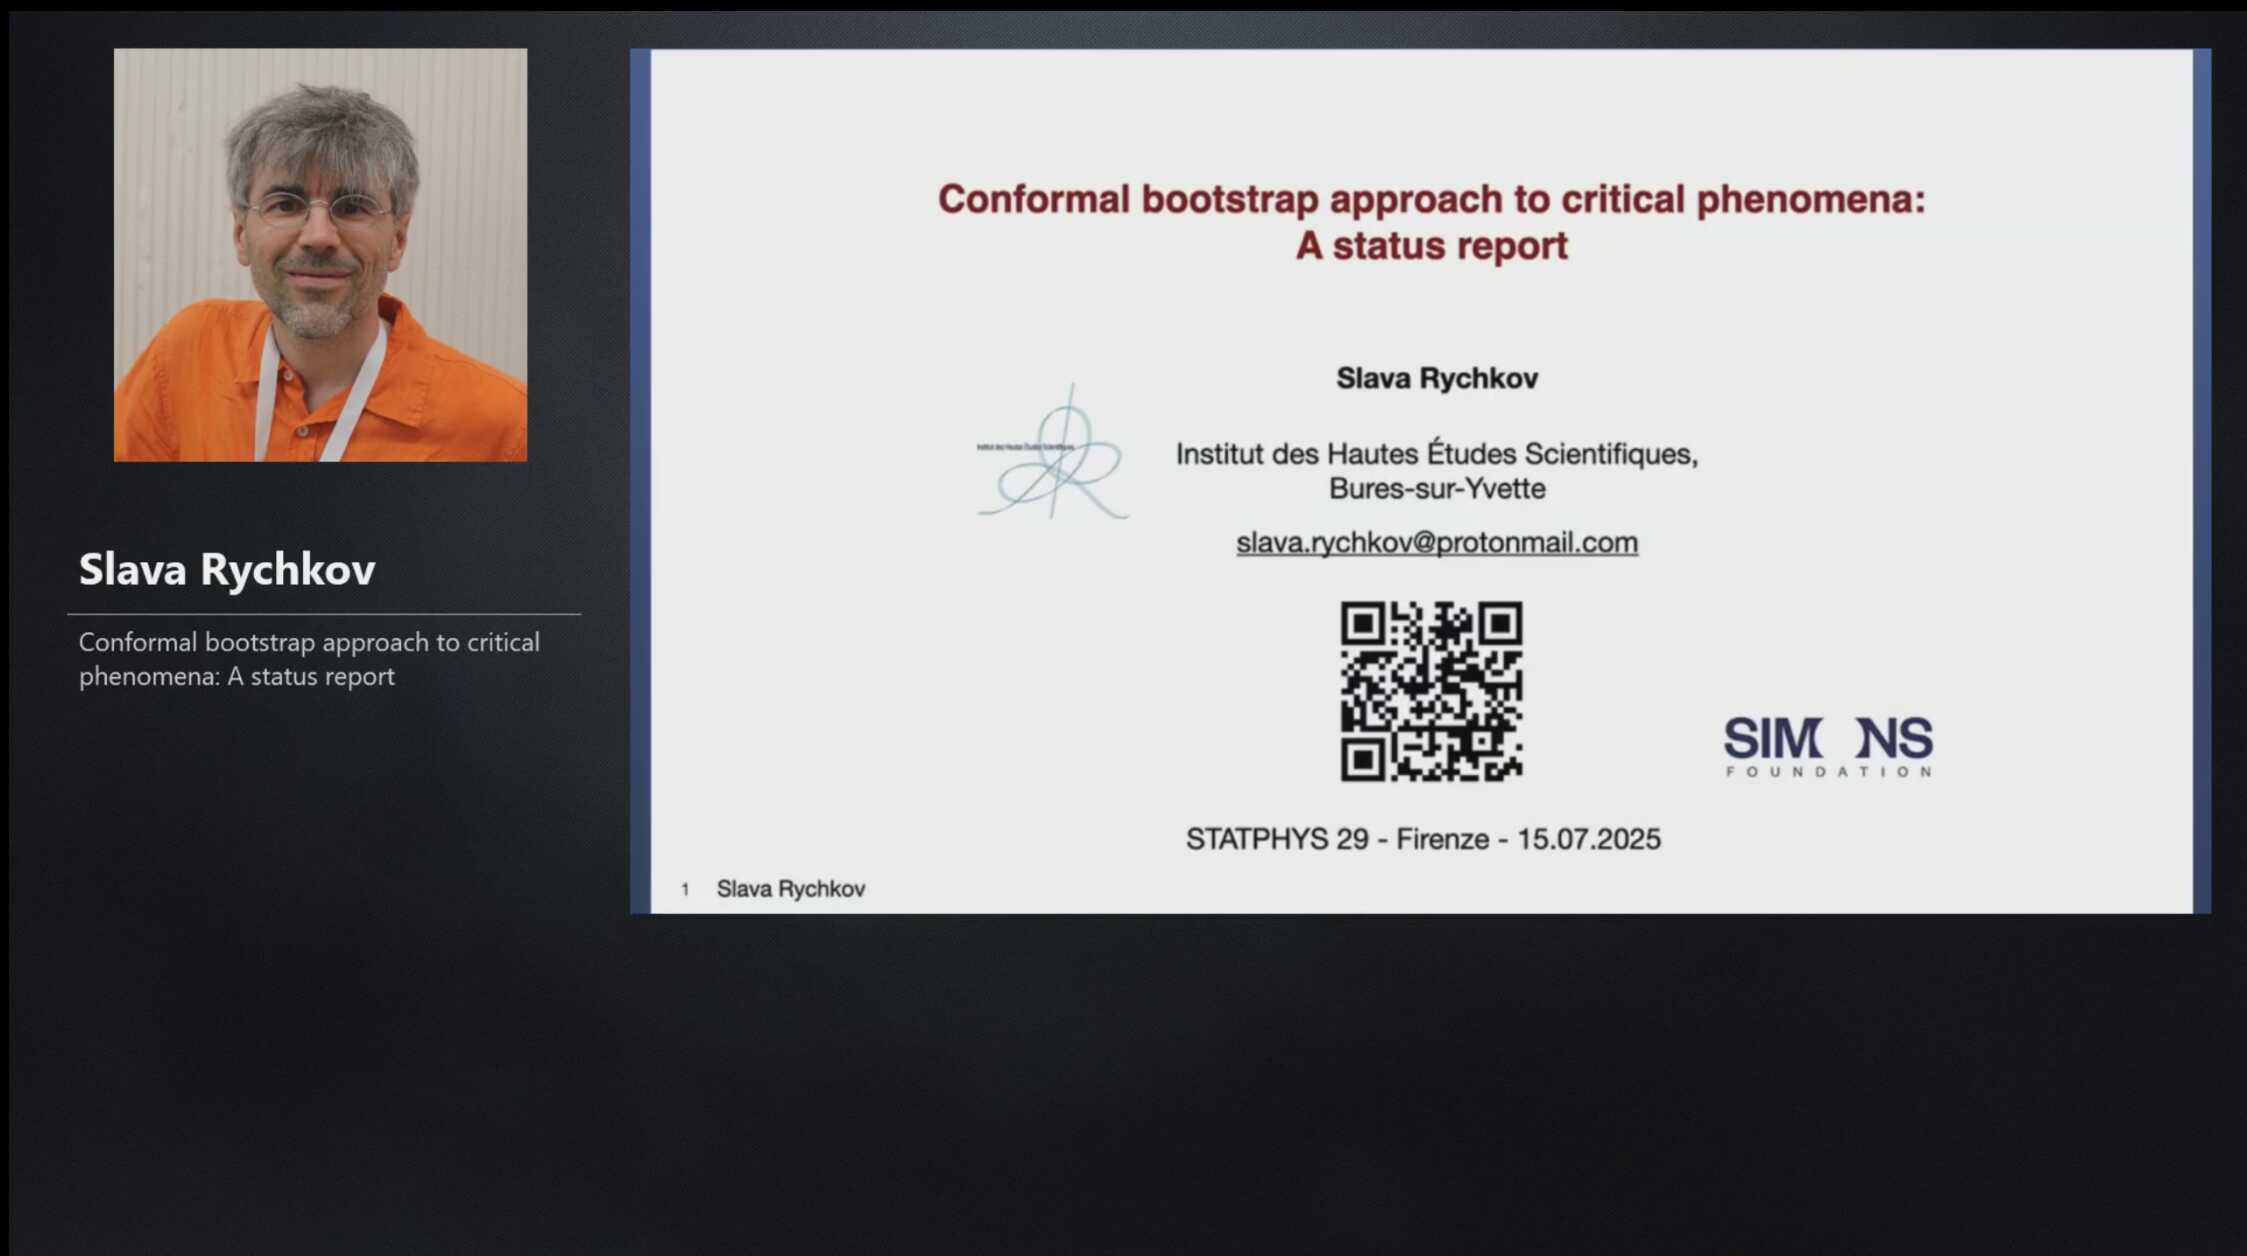The height and width of the screenshot is (1256, 2247).
Task: Click 'STATPHYS 29 - Firenze - 15.07.2025' text
Action: pos(1423,839)
